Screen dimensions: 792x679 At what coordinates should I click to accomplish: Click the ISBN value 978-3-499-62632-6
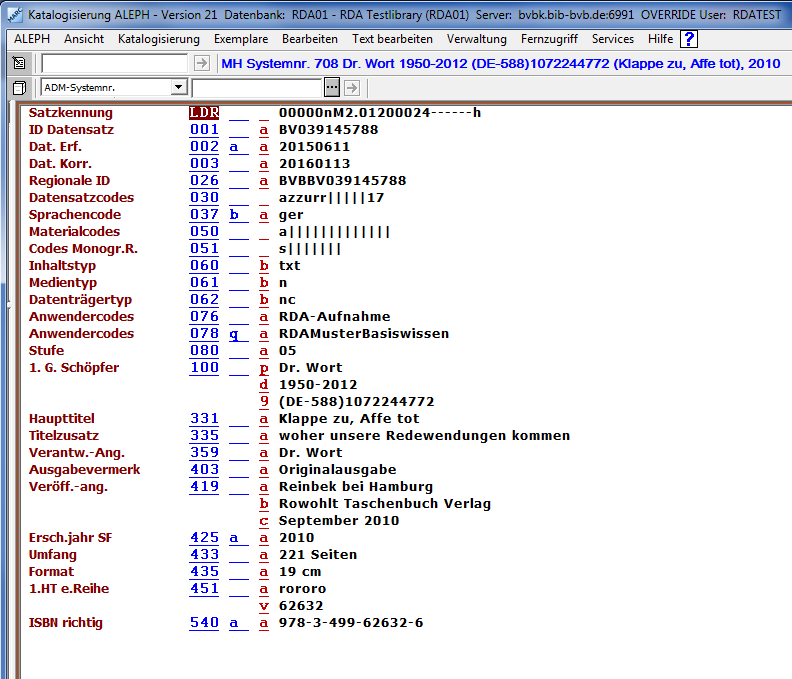point(351,623)
